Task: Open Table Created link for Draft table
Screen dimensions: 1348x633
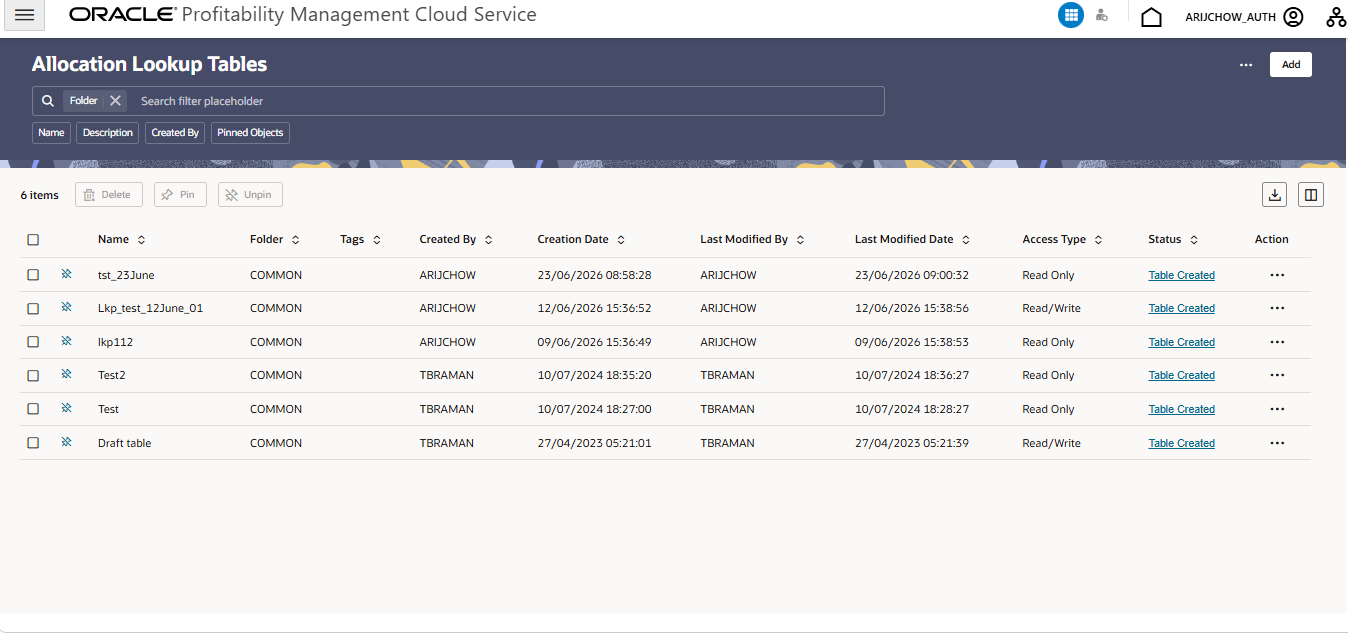Action: (1181, 443)
